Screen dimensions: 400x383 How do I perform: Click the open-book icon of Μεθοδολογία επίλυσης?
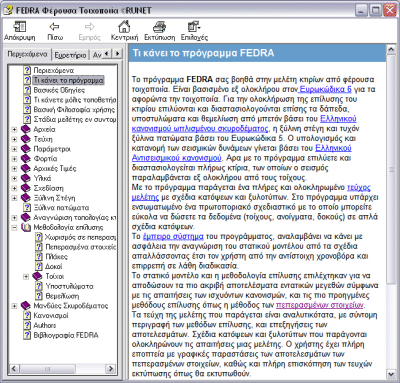[x=26, y=227]
